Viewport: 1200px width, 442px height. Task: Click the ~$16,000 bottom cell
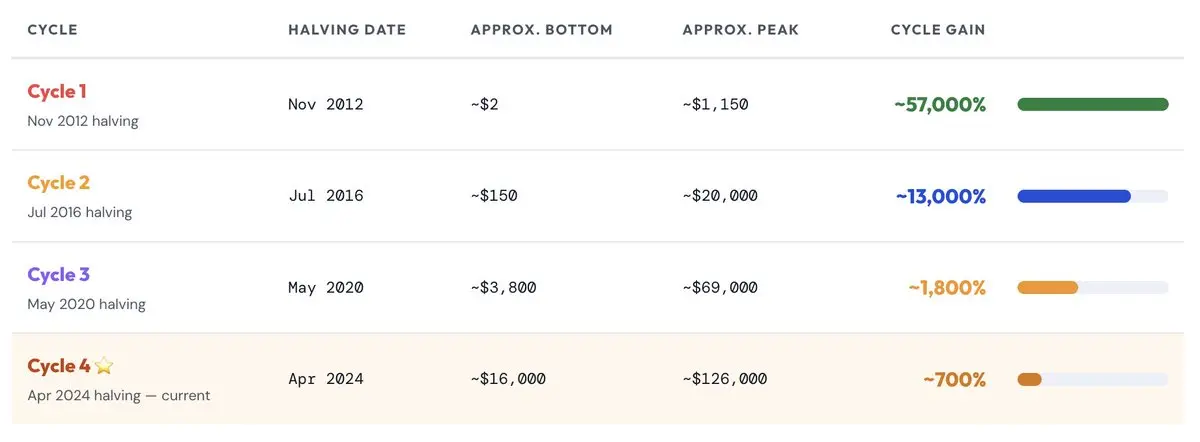508,379
